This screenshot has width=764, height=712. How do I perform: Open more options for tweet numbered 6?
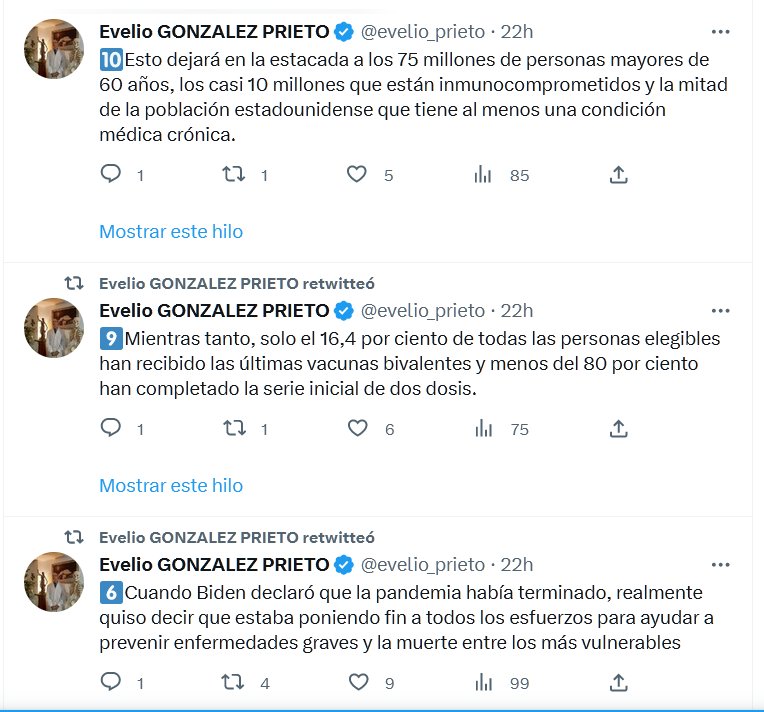[x=720, y=563]
